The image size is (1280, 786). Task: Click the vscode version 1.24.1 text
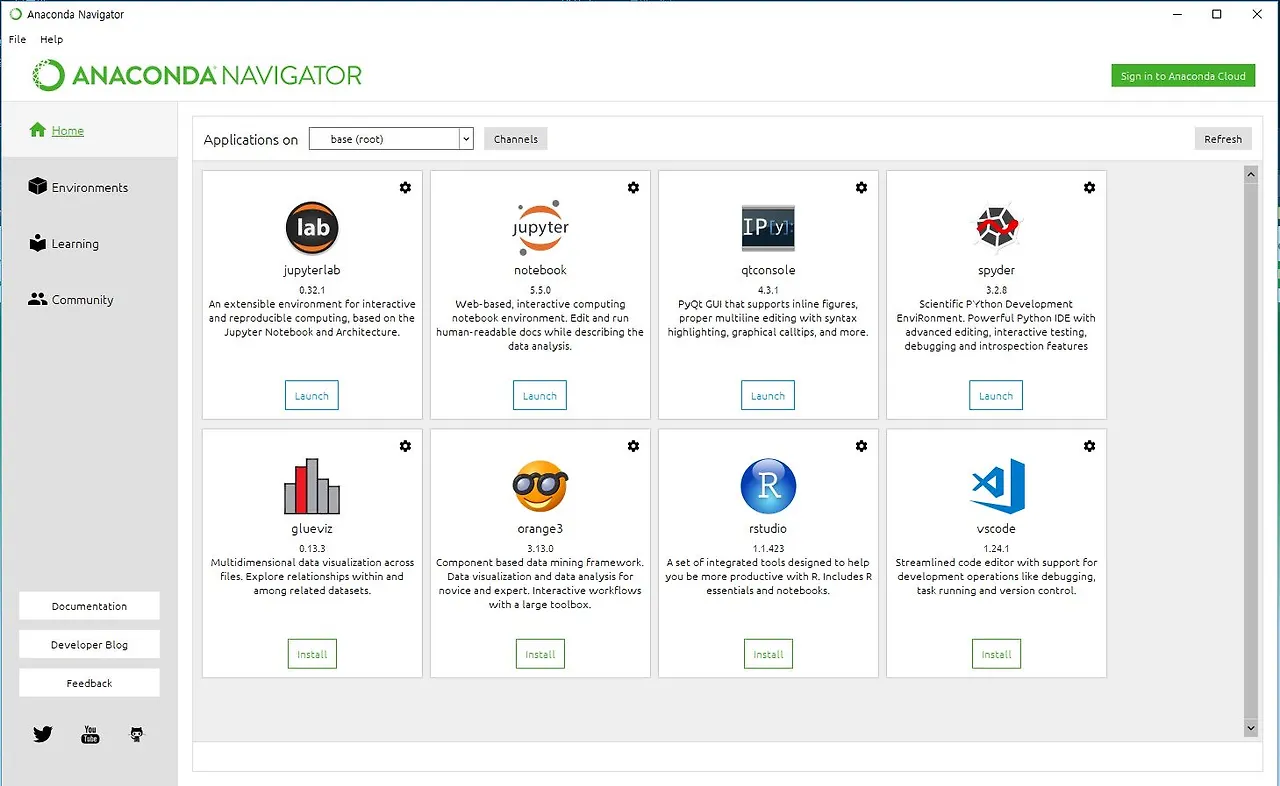click(996, 548)
